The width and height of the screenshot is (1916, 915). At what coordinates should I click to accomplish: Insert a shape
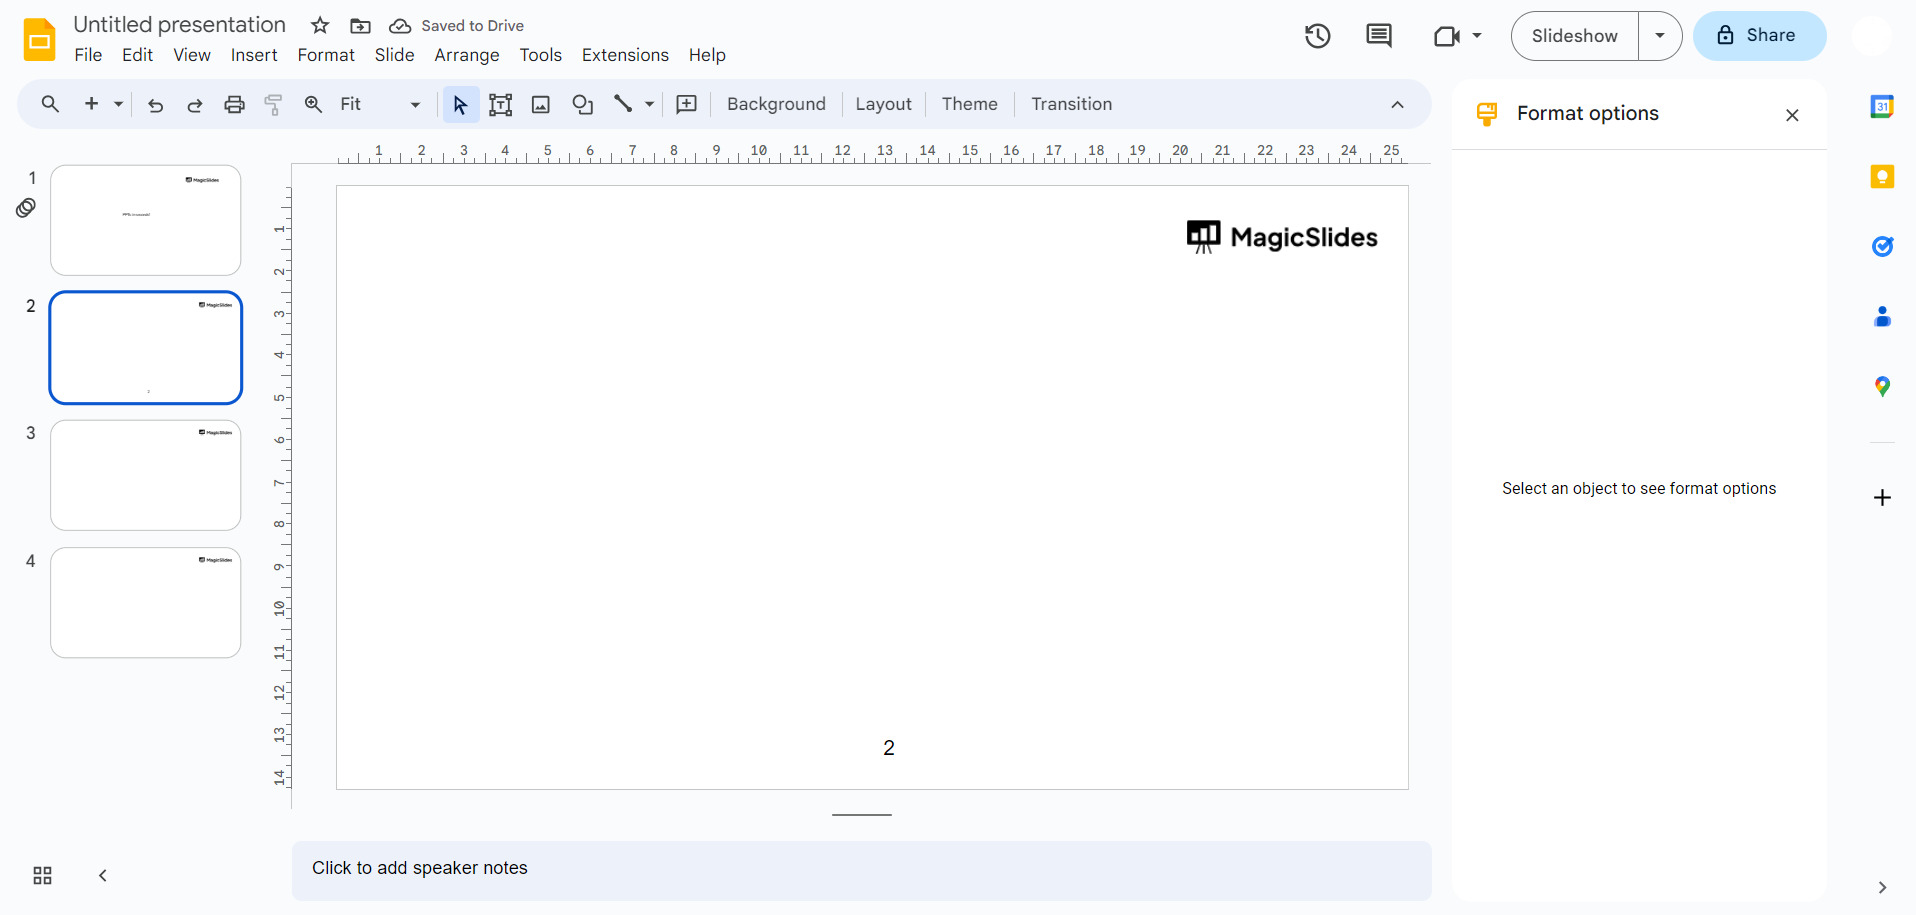(582, 104)
